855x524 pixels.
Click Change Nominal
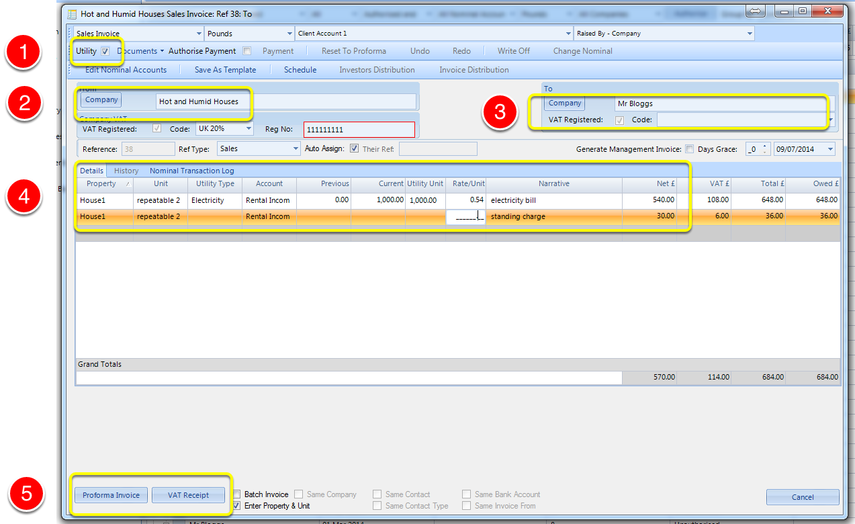(582, 51)
